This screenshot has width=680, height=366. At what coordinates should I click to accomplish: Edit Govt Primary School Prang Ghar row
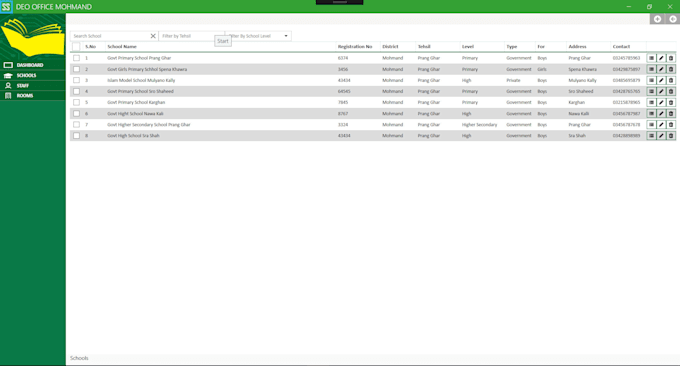click(661, 58)
